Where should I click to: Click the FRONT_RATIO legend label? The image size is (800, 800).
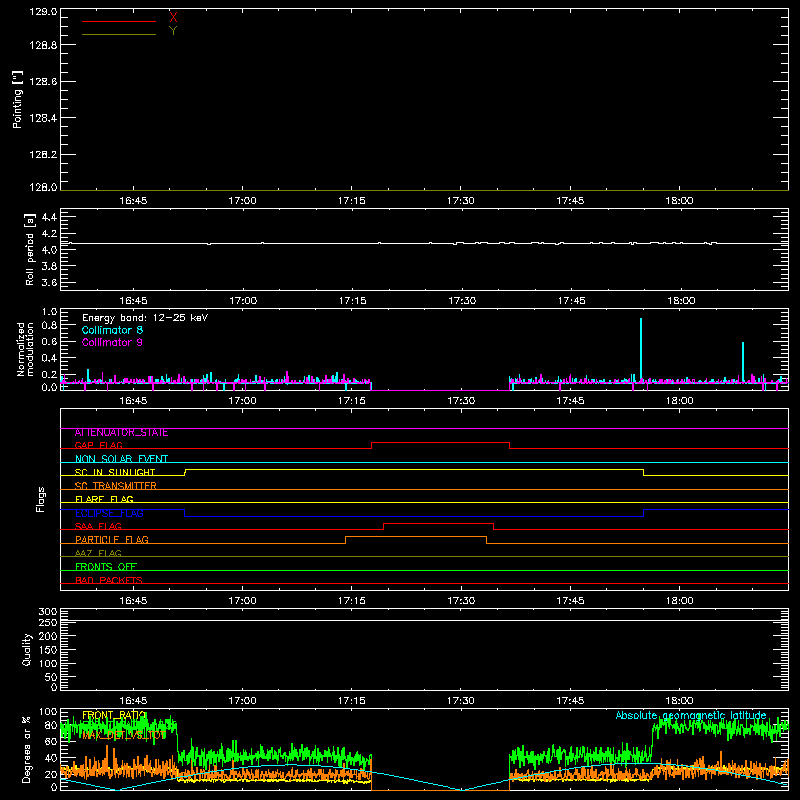point(114,715)
